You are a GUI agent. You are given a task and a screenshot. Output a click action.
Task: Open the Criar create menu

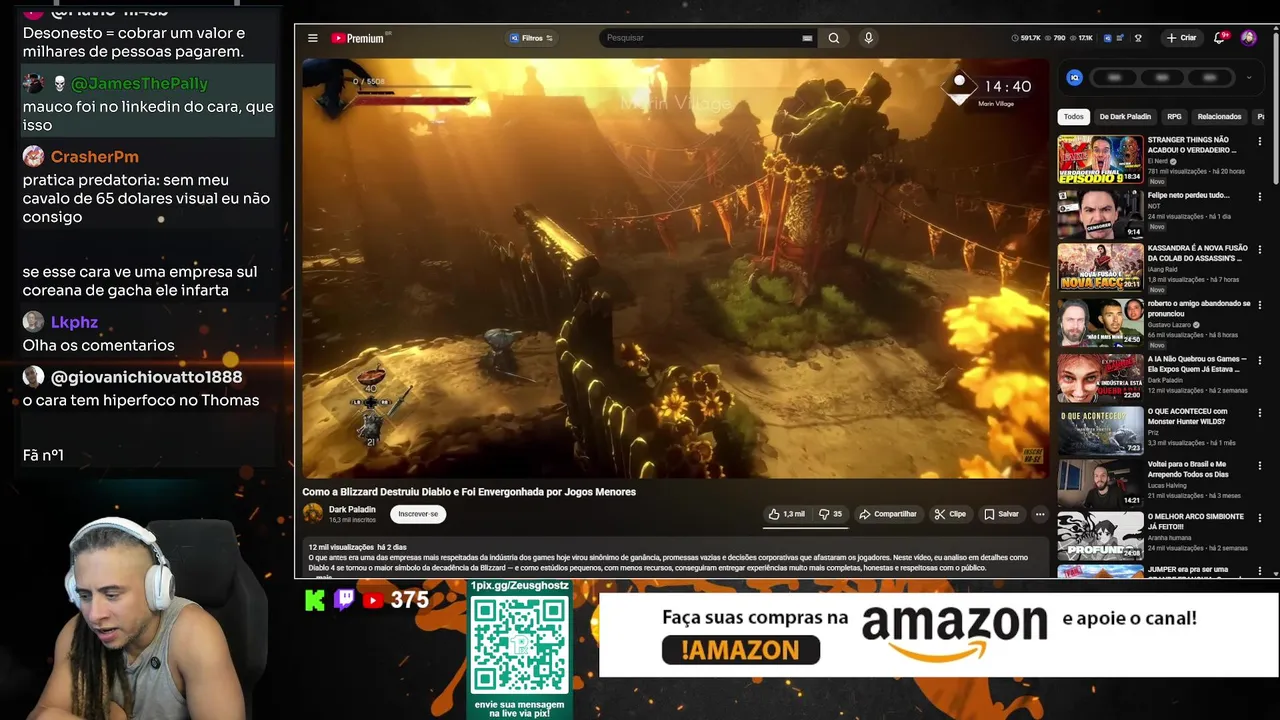[1181, 38]
